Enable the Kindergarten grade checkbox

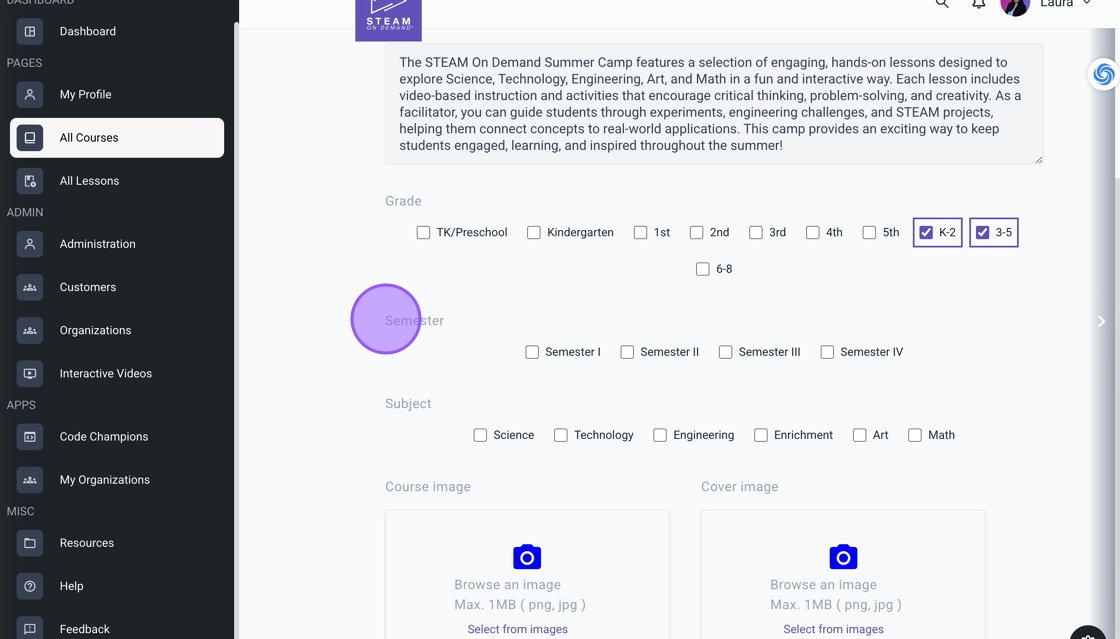[x=534, y=233]
